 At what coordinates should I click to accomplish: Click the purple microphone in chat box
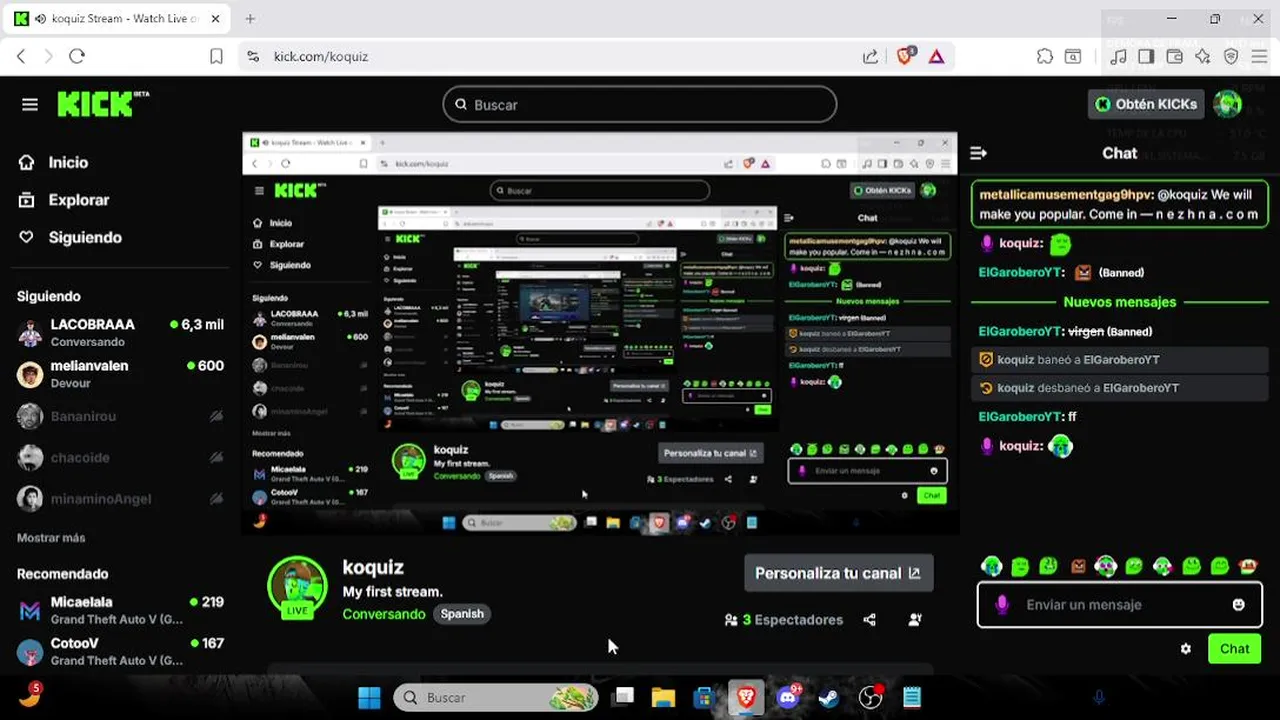1002,605
